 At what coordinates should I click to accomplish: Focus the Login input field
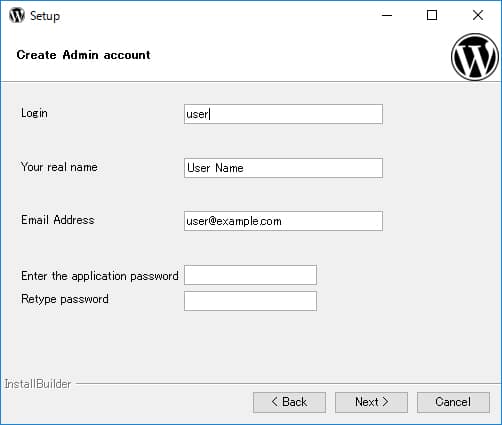[x=283, y=114]
